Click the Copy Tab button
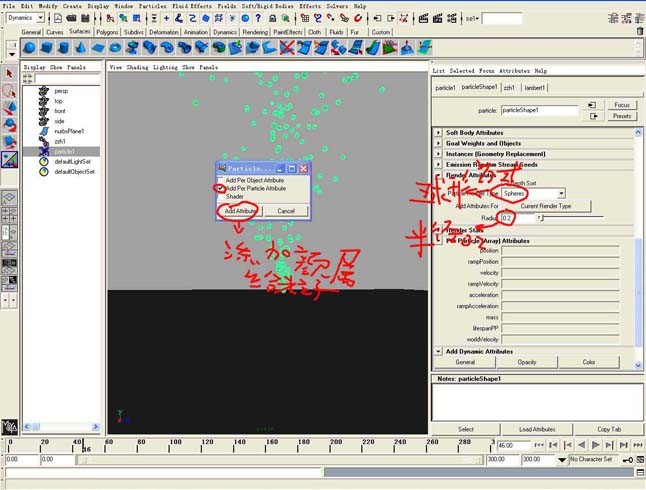Viewport: 646px width, 490px height. [609, 429]
